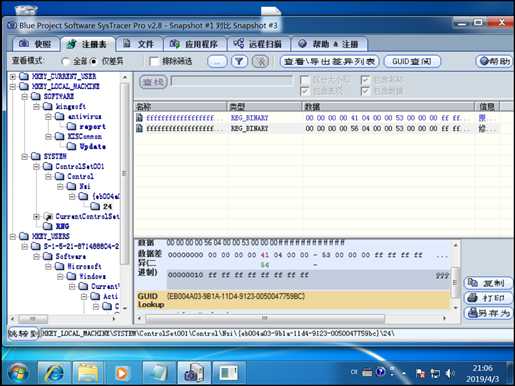The height and width of the screenshot is (386, 515).
Task: Click the 跳转到 (Jump to) button
Action: (23, 333)
